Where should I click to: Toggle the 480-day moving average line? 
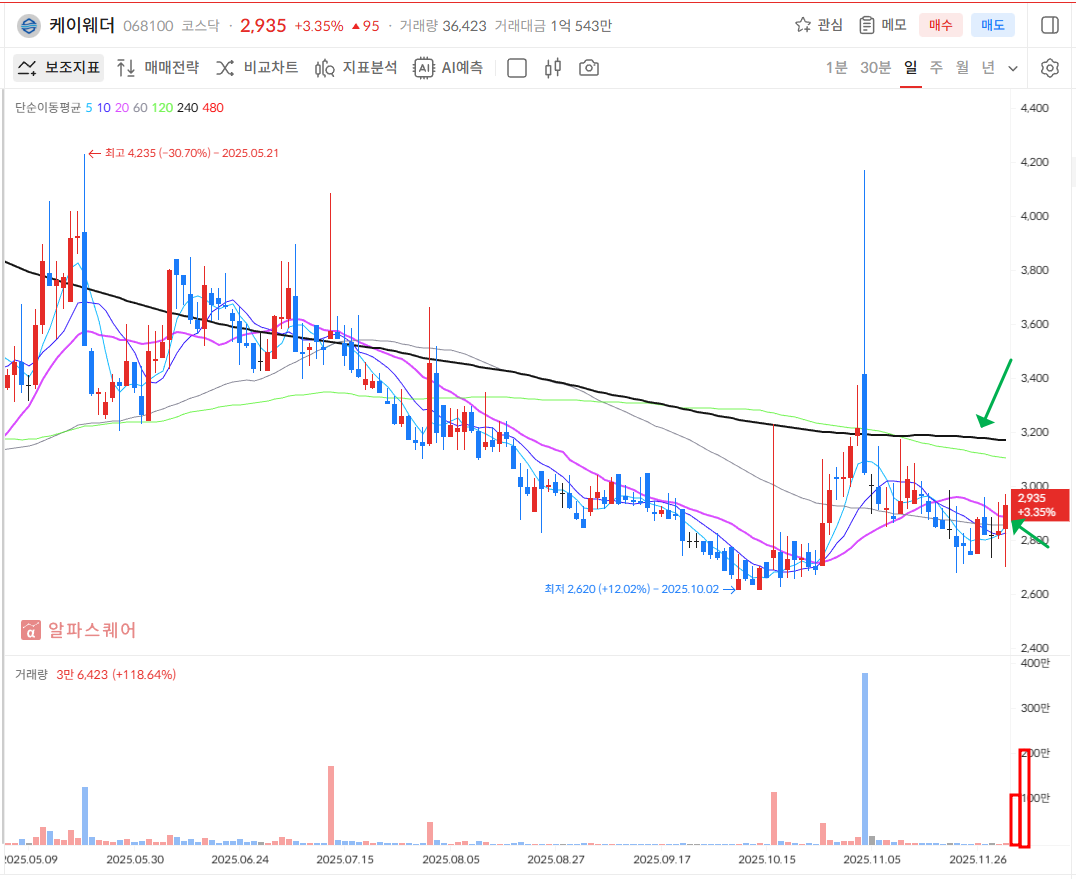213,107
